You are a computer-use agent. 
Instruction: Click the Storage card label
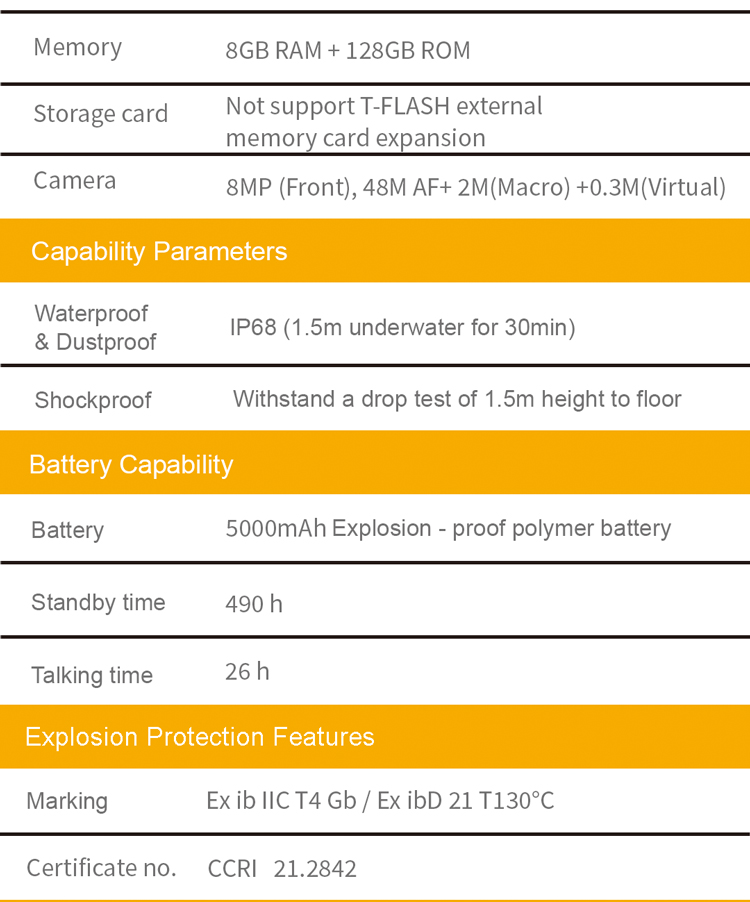[100, 113]
